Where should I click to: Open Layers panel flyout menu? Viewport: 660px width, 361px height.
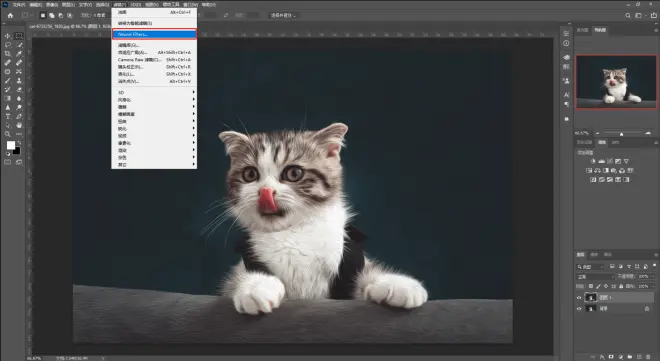pyautogui.click(x=656, y=255)
